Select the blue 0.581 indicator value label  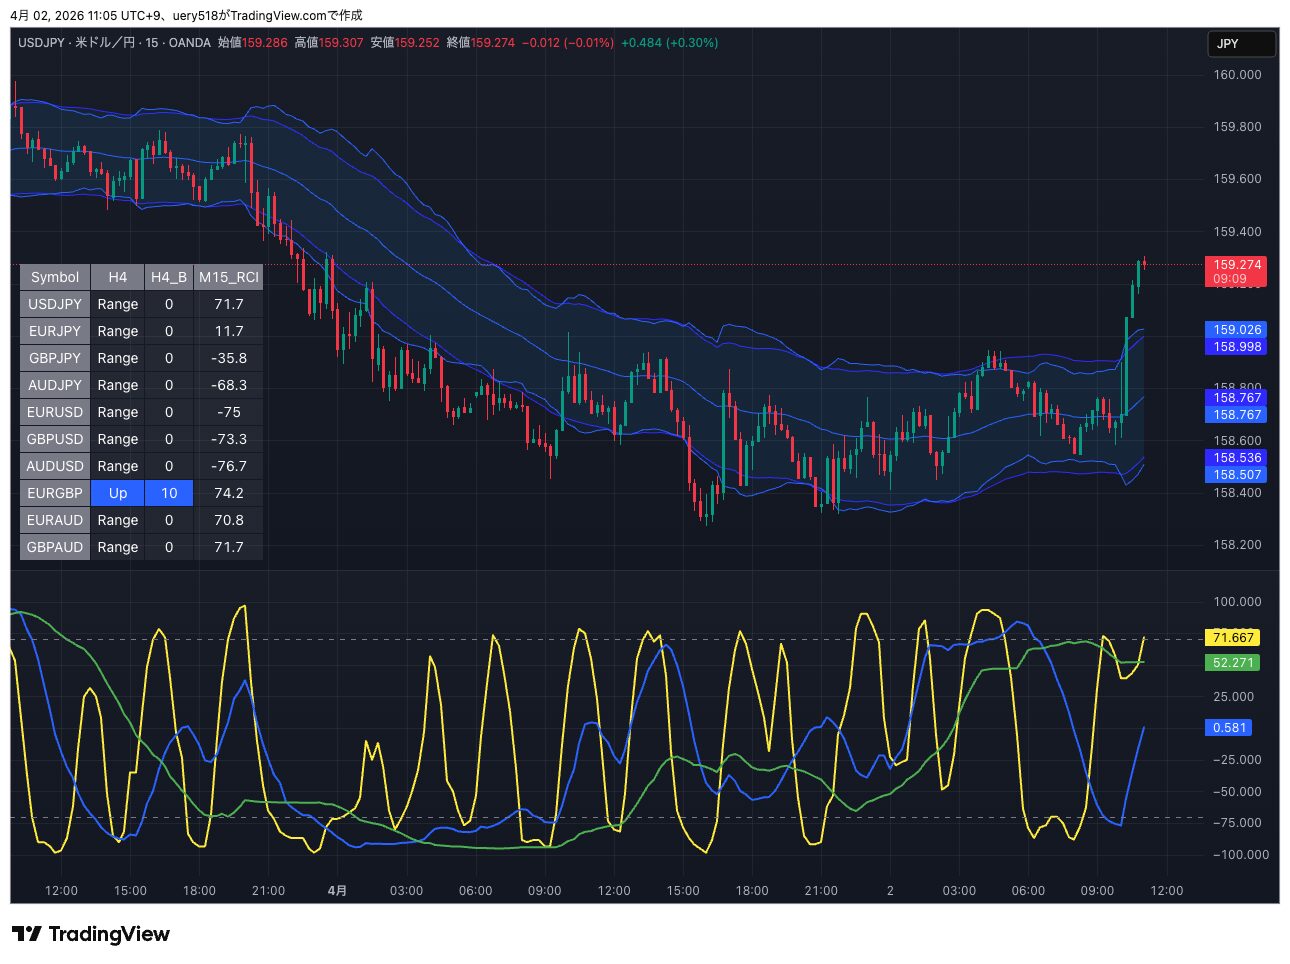tap(1229, 728)
